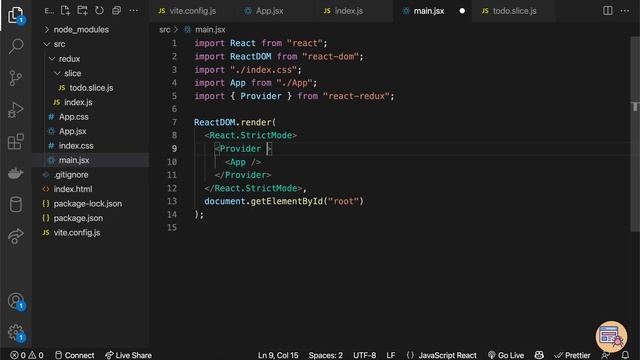640x360 pixels.
Task: Change encoding via UTF-8
Action: [x=364, y=355]
